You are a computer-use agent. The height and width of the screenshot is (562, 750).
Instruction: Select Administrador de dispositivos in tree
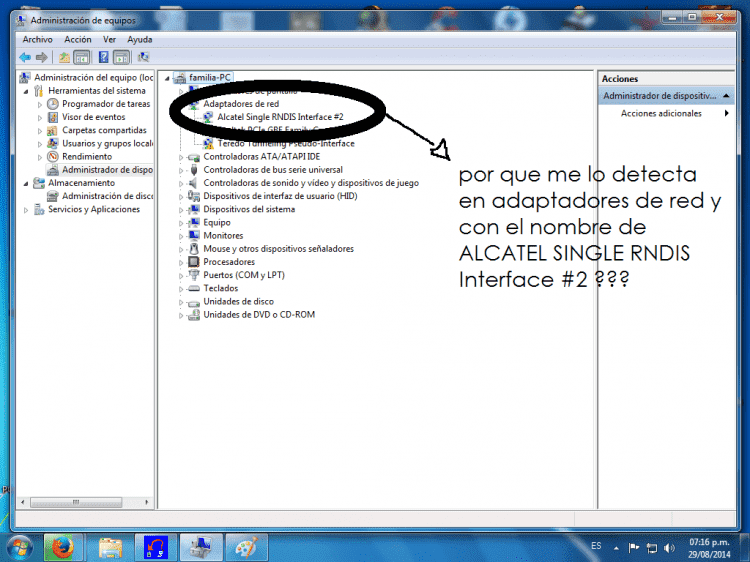(107, 169)
